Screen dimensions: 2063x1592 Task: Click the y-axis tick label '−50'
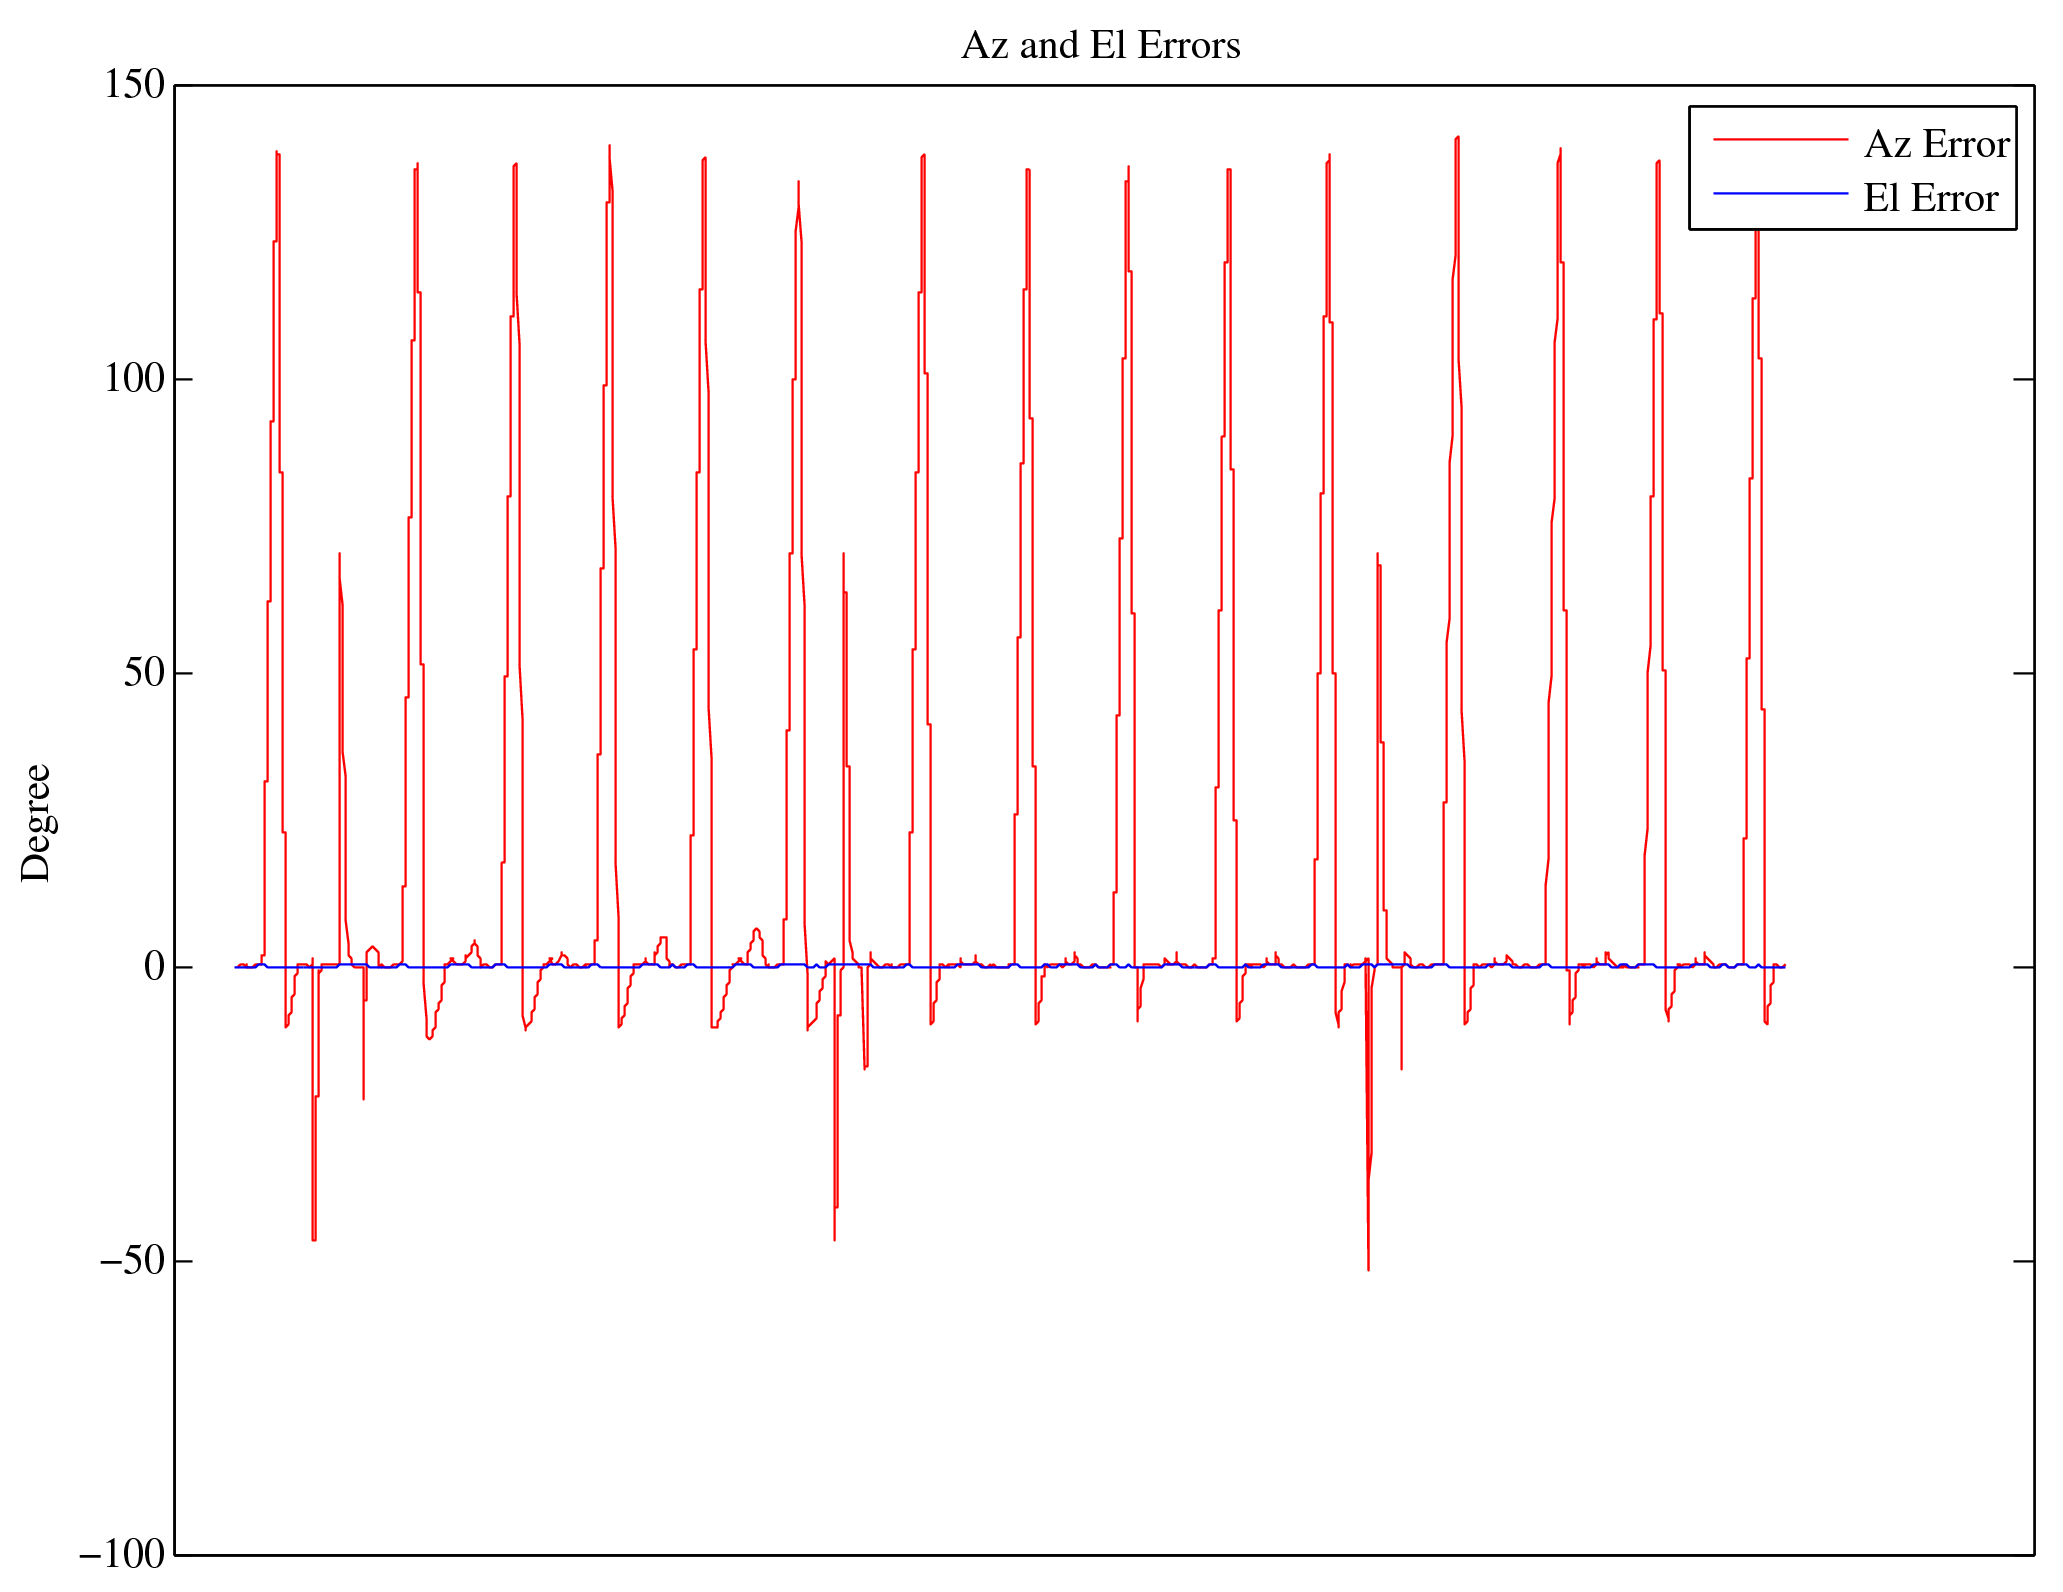coord(132,1261)
